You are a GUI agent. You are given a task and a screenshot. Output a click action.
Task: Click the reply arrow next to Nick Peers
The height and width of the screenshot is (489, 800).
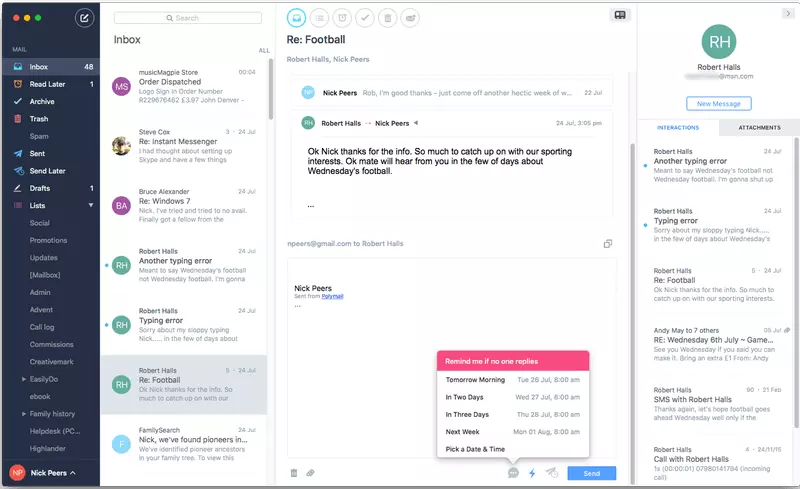416,123
